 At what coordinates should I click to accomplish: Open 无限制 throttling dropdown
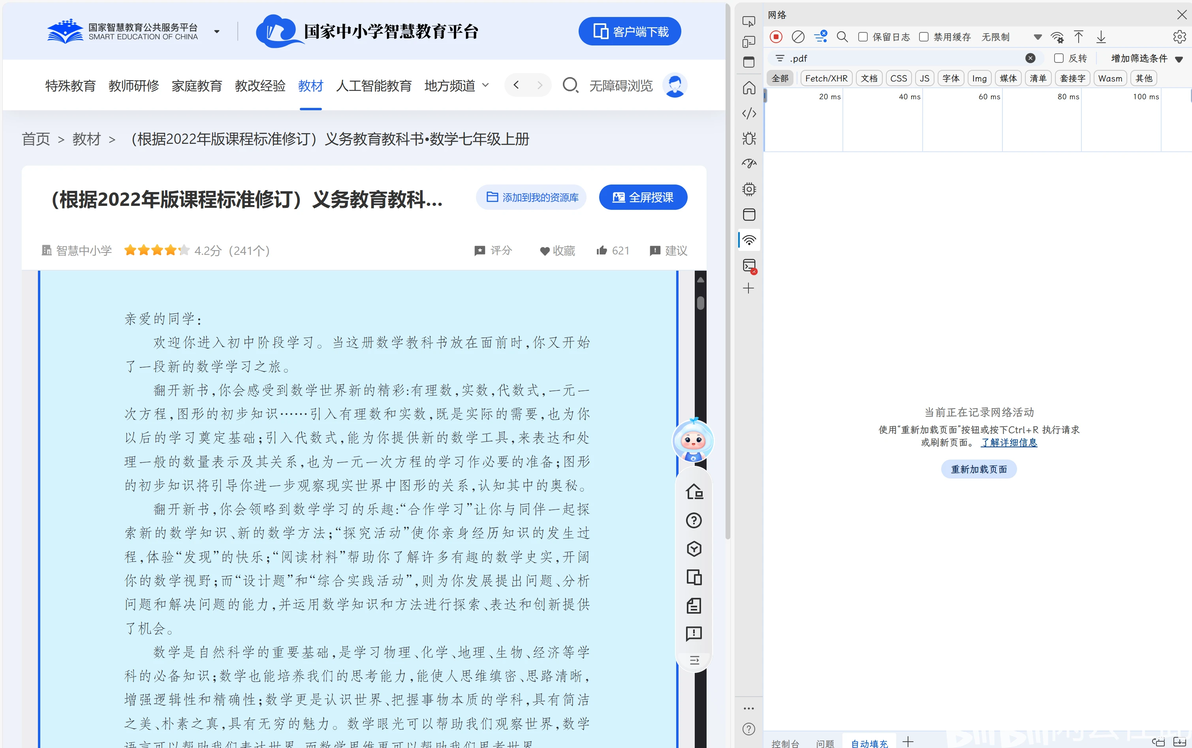(1011, 36)
